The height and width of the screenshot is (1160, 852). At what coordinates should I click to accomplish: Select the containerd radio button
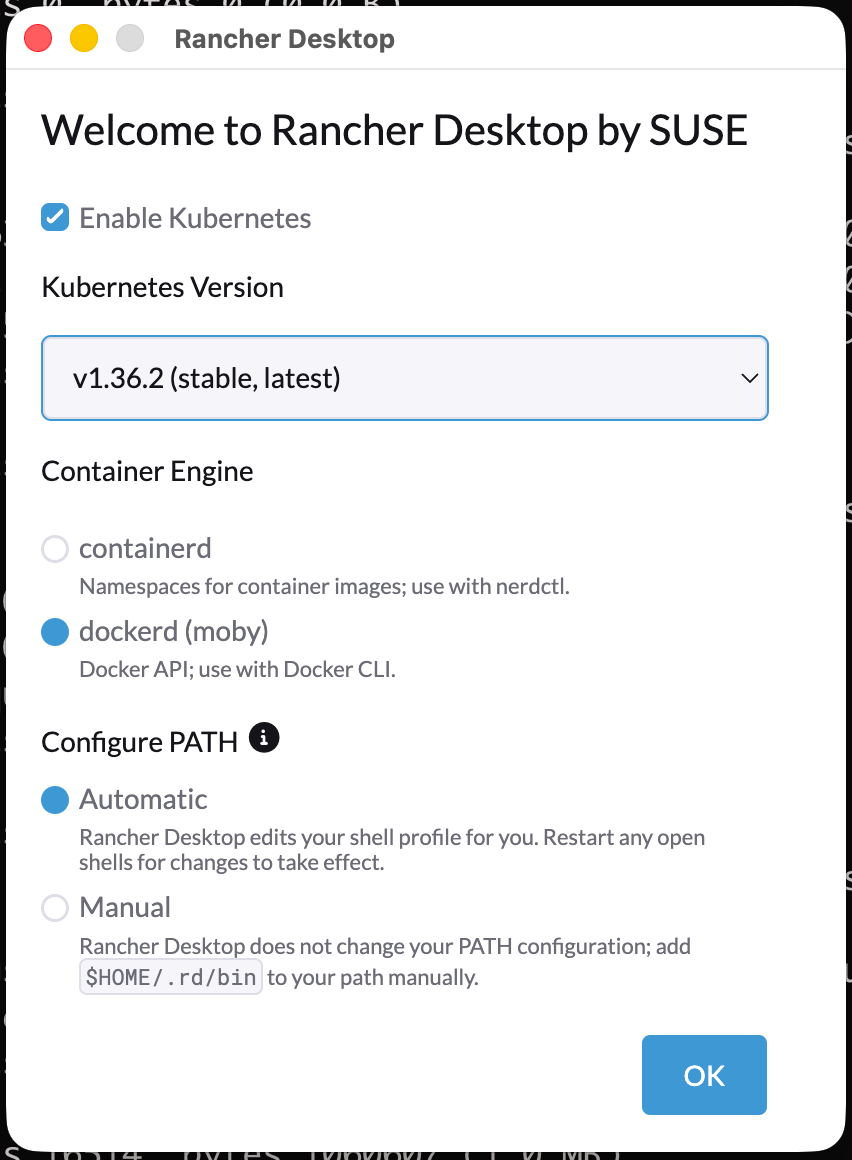(55, 549)
